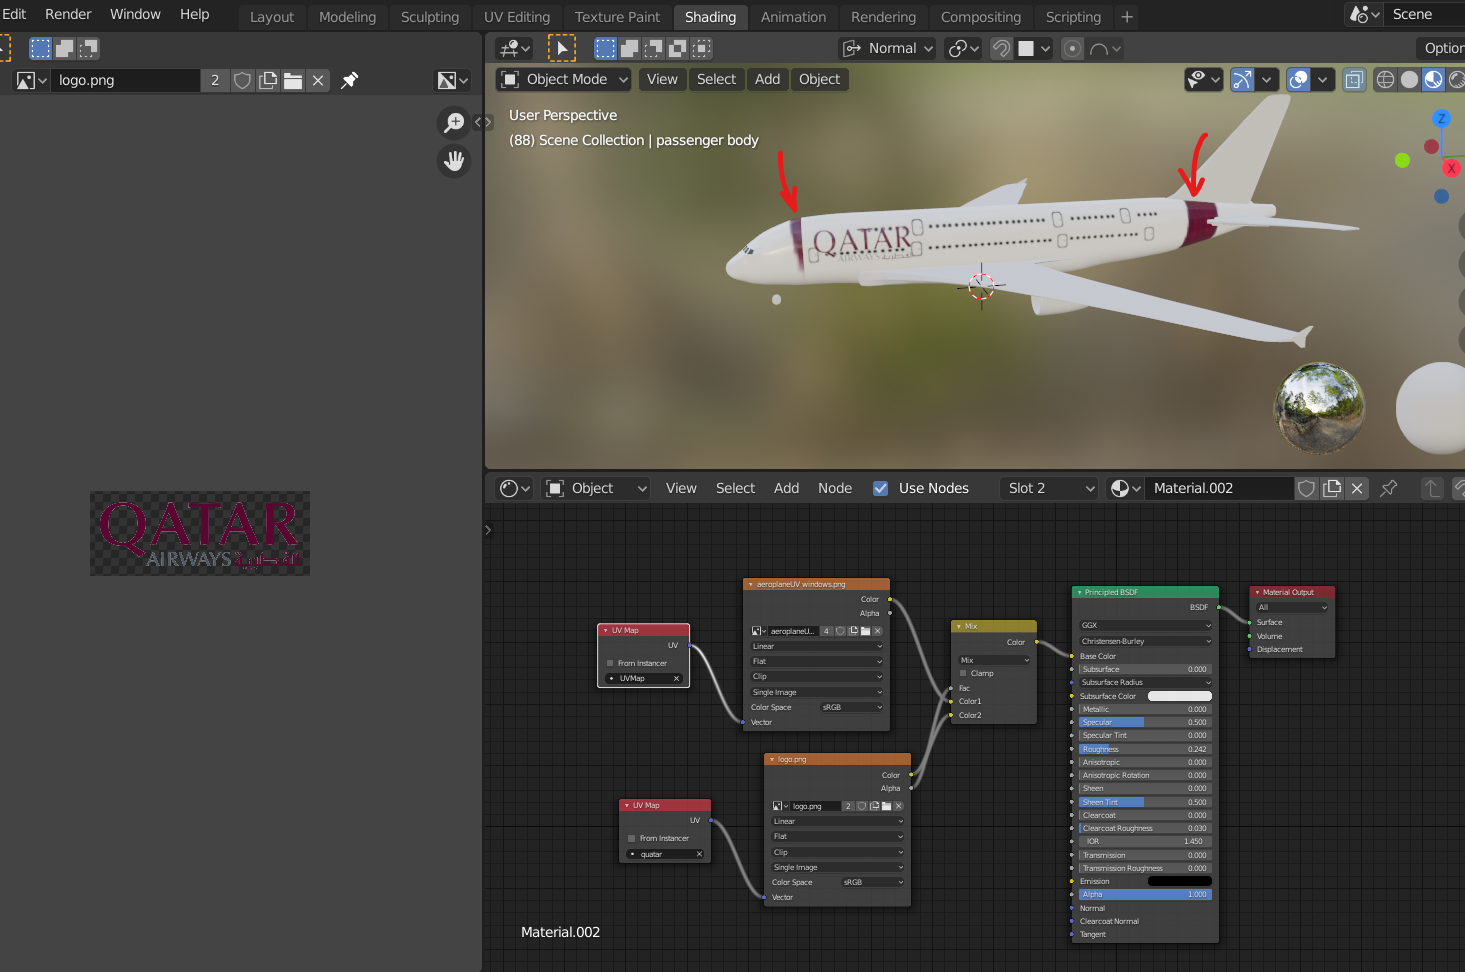Open image browse dropdown in logo.png node
The height and width of the screenshot is (972, 1465).
pos(781,806)
